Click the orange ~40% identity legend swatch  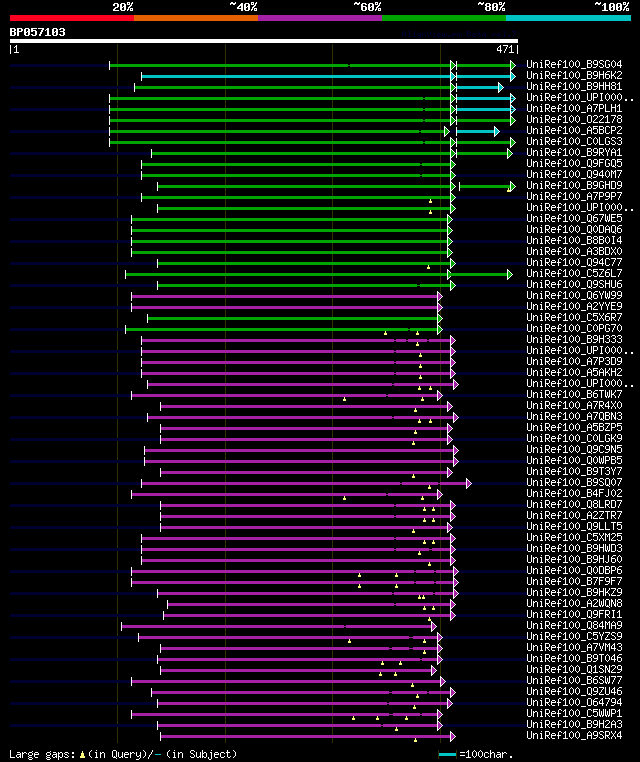pyautogui.click(x=196, y=18)
